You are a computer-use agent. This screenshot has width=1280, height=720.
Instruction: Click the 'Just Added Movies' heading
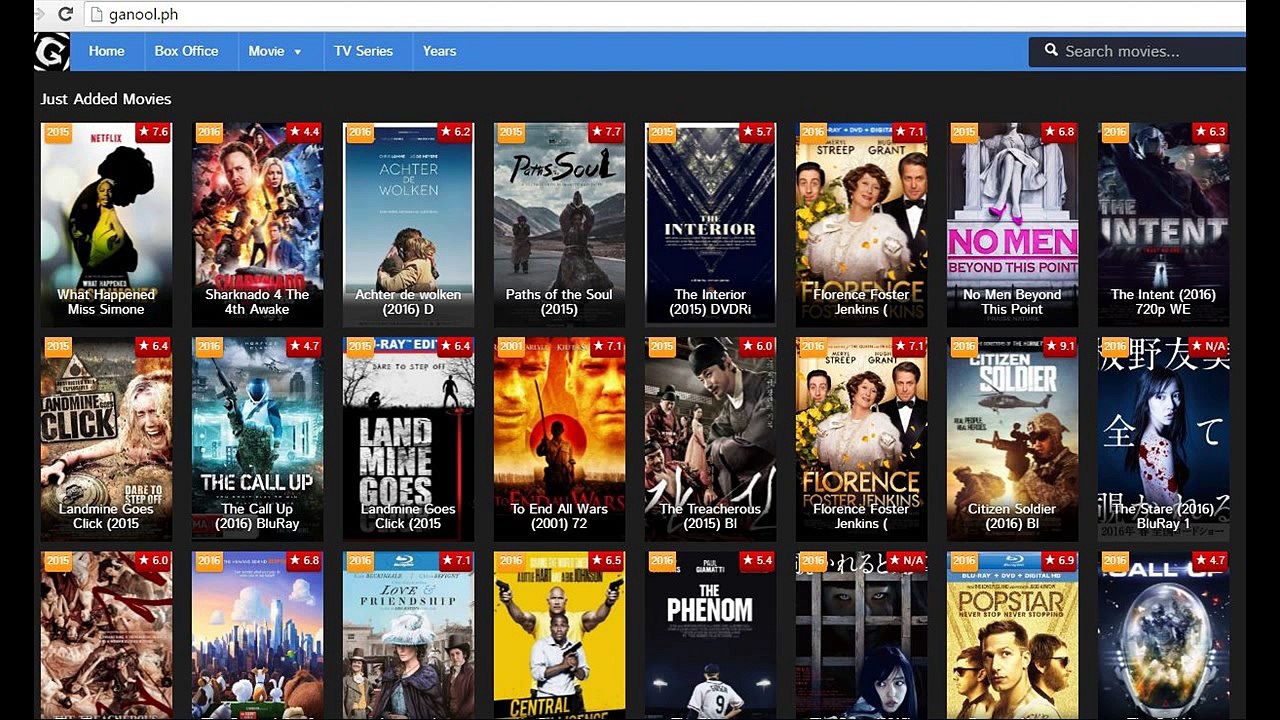click(106, 99)
